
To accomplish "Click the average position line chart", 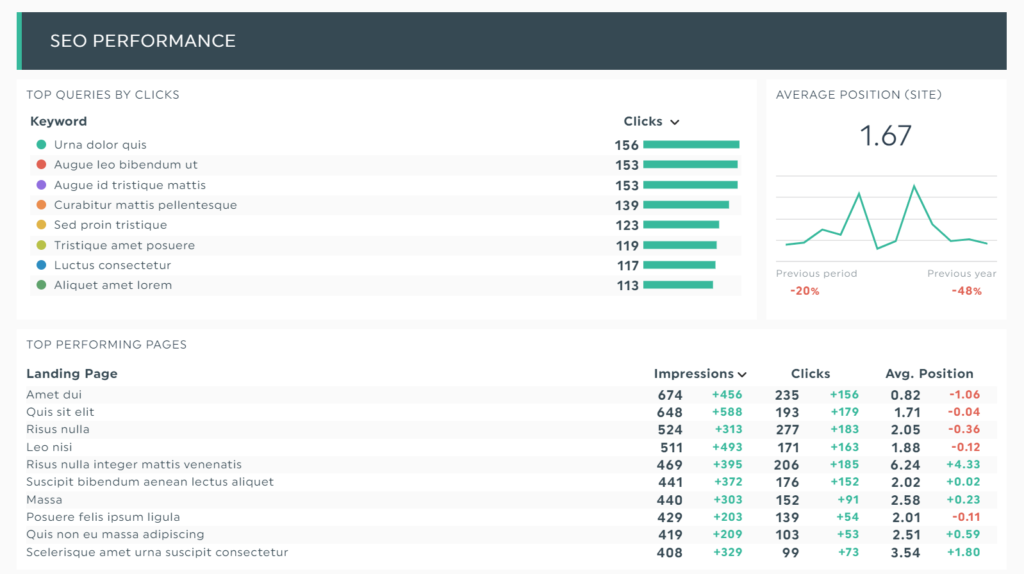I will tap(886, 218).
